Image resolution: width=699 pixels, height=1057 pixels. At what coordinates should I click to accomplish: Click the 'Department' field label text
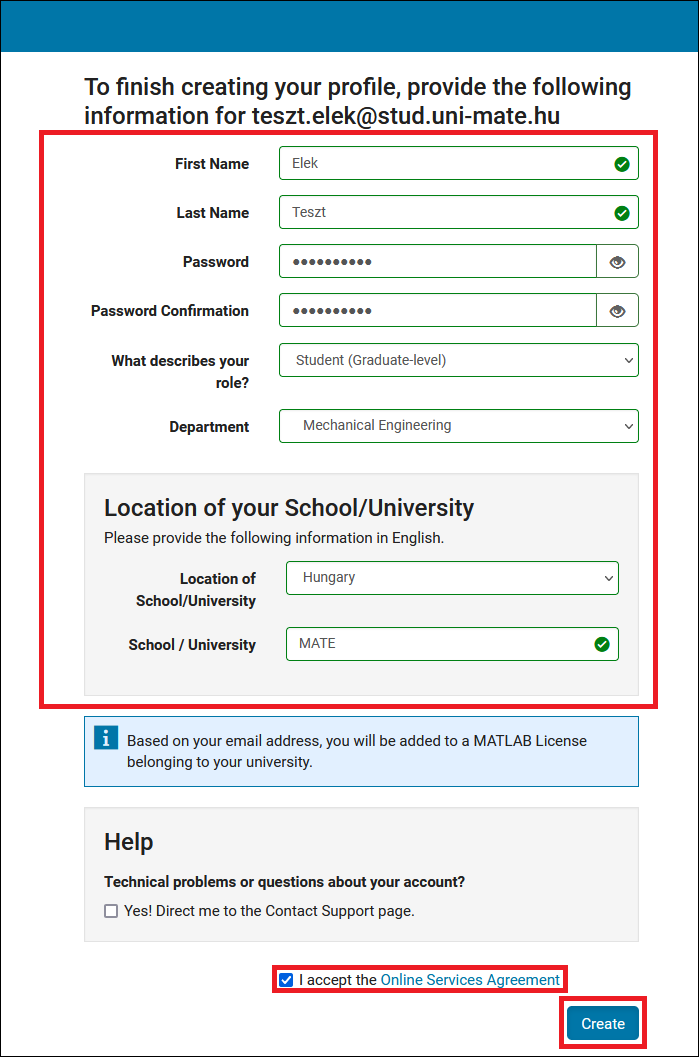[x=209, y=427]
